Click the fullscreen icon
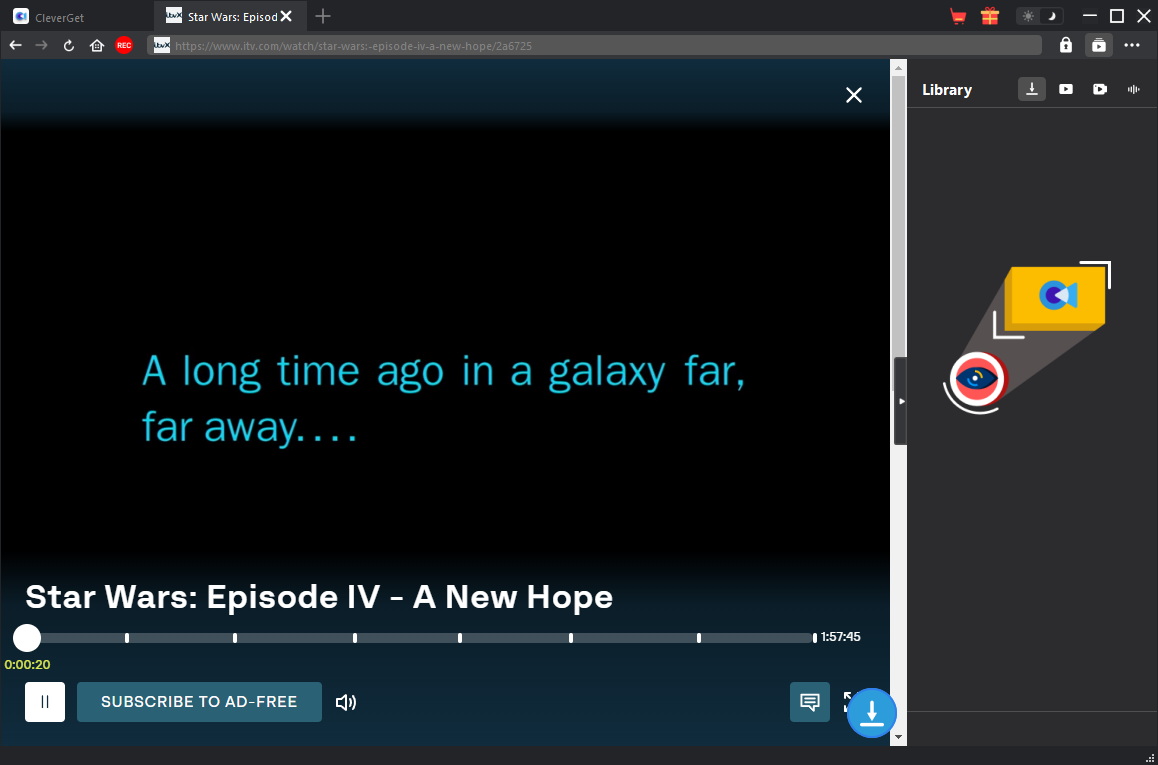The width and height of the screenshot is (1158, 765). point(848,701)
